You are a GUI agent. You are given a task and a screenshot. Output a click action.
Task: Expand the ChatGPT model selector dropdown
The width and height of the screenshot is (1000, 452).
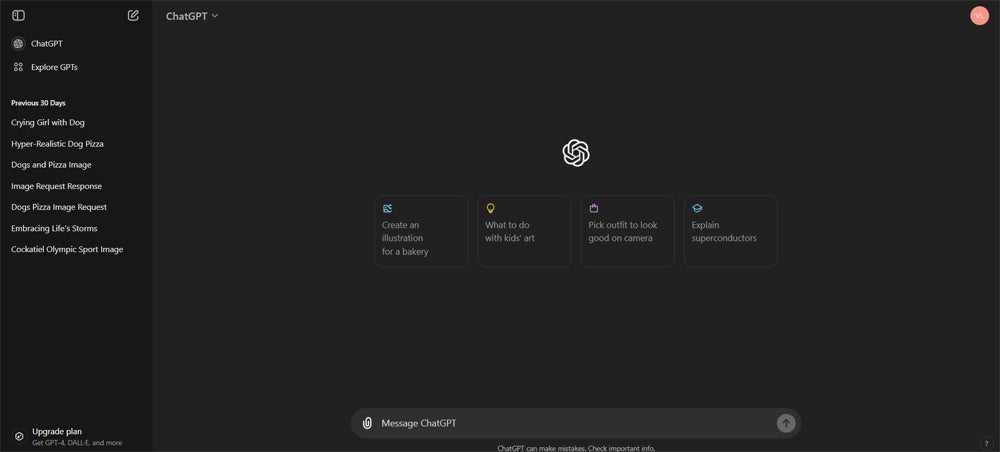pos(192,16)
